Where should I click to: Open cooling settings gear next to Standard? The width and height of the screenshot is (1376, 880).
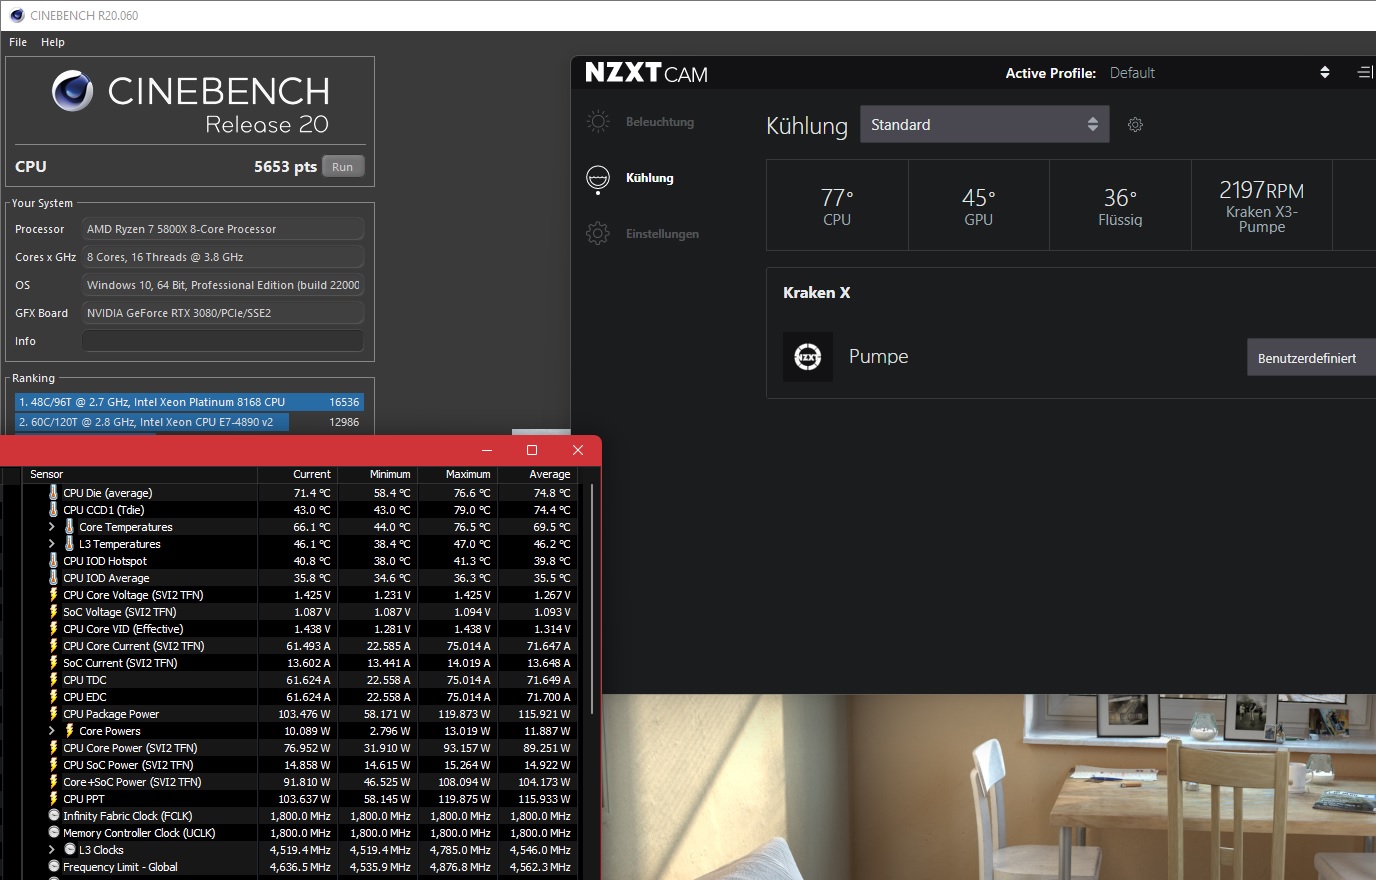1135,125
